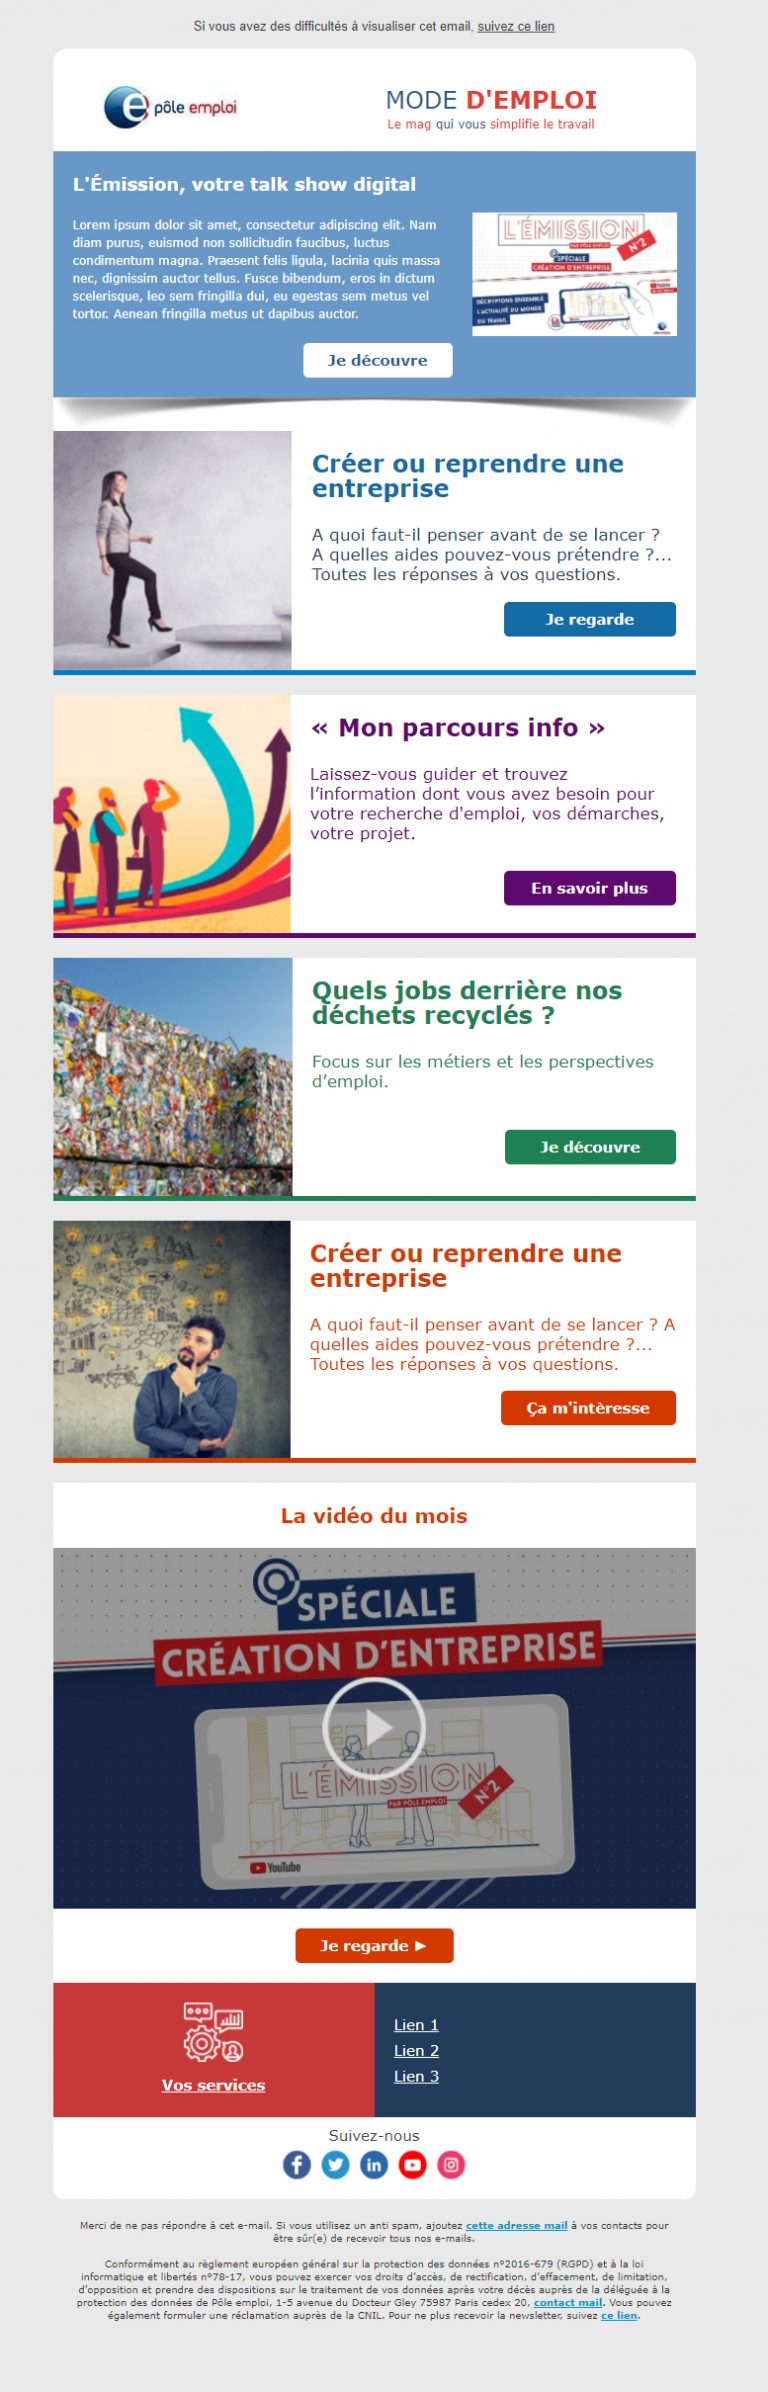Click the L'Émission thumbnail image

click(x=574, y=274)
